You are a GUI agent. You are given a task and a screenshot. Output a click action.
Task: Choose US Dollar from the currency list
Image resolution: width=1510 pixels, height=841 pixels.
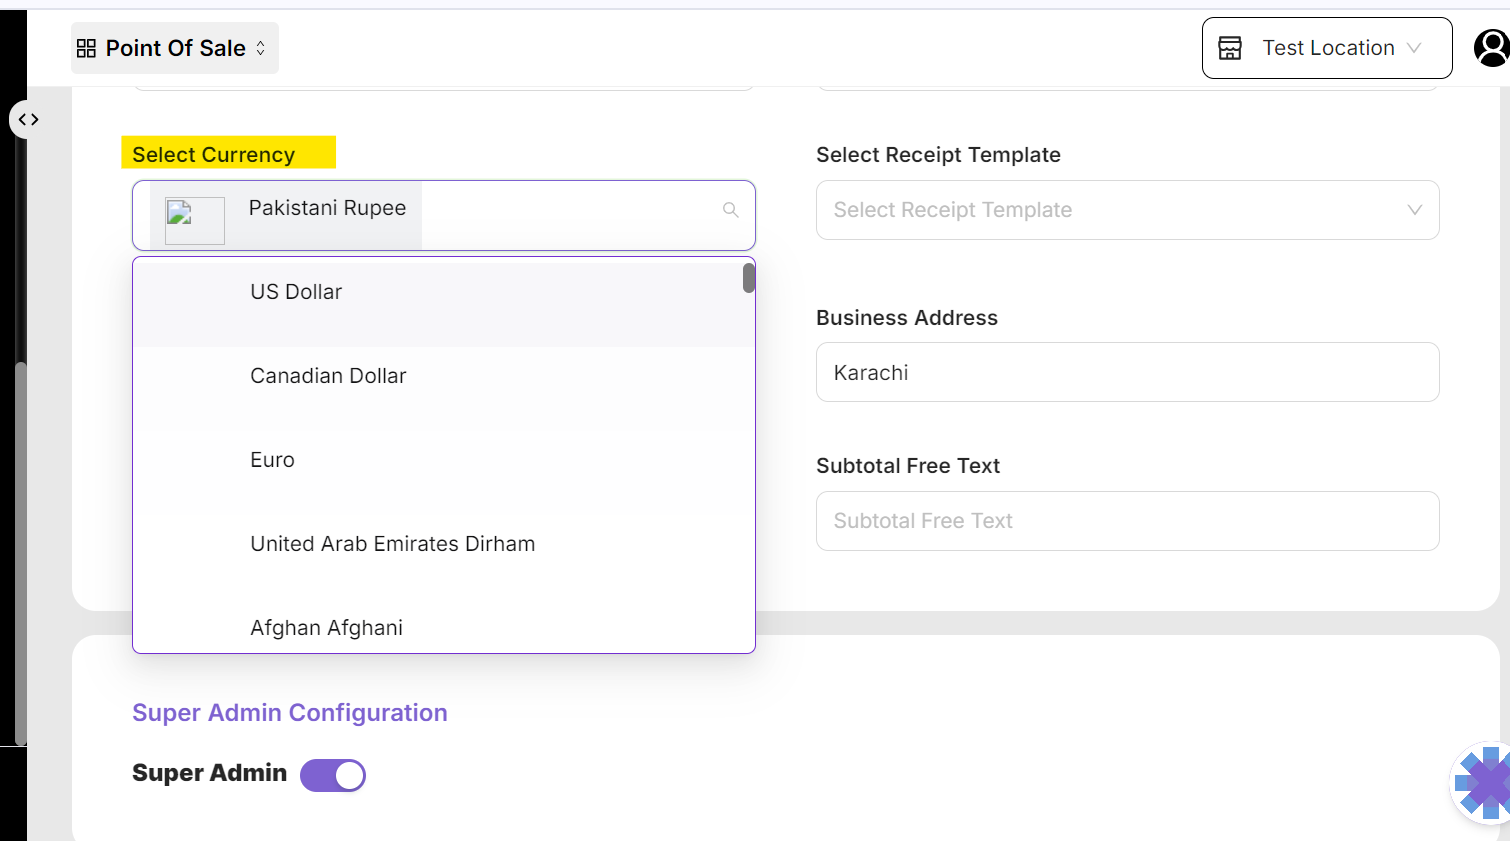click(x=296, y=292)
